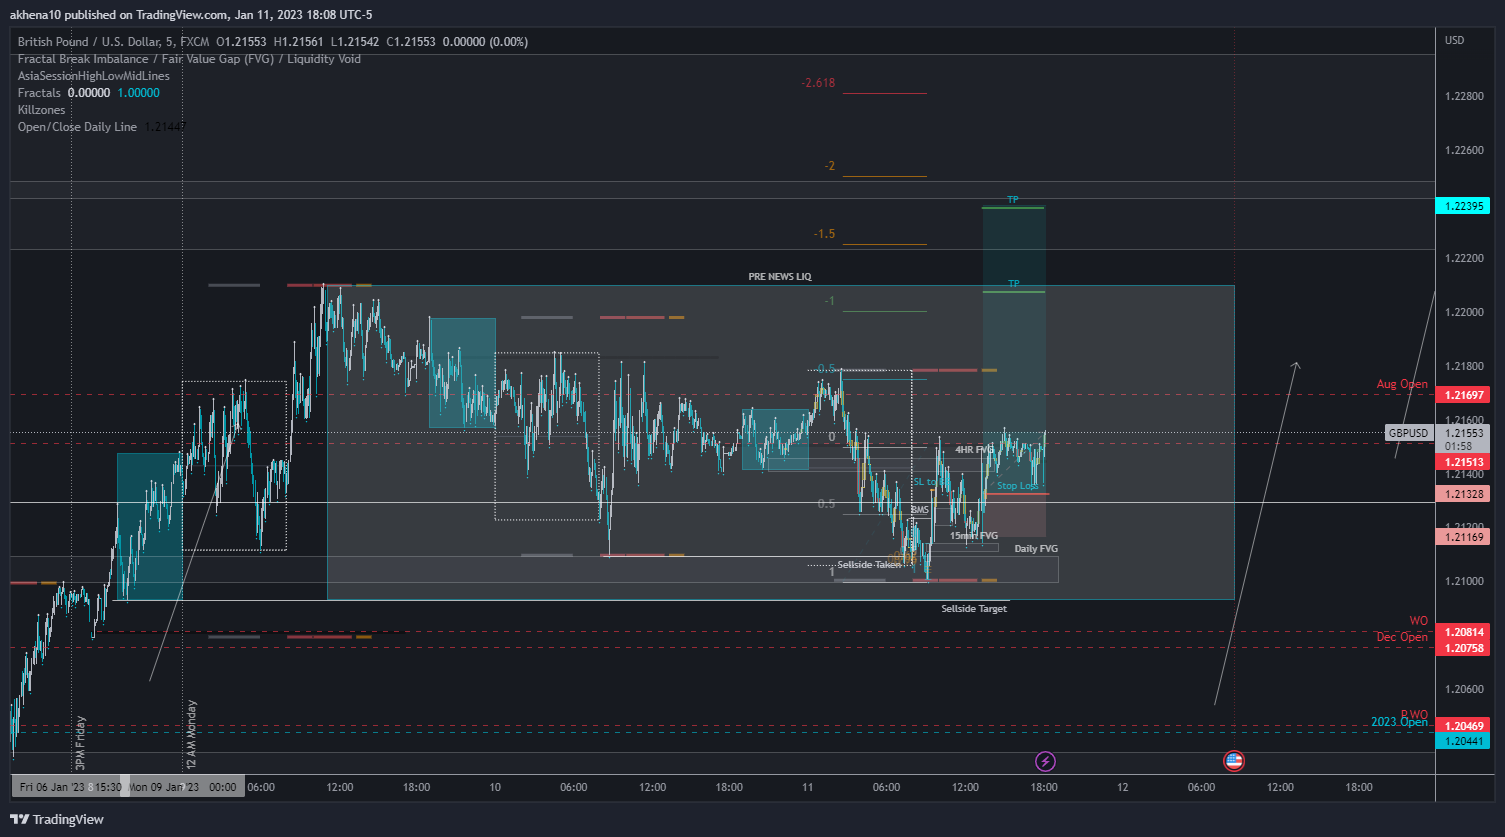Image resolution: width=1505 pixels, height=837 pixels.
Task: Click the Stop Loss label
Action: pos(1018,486)
